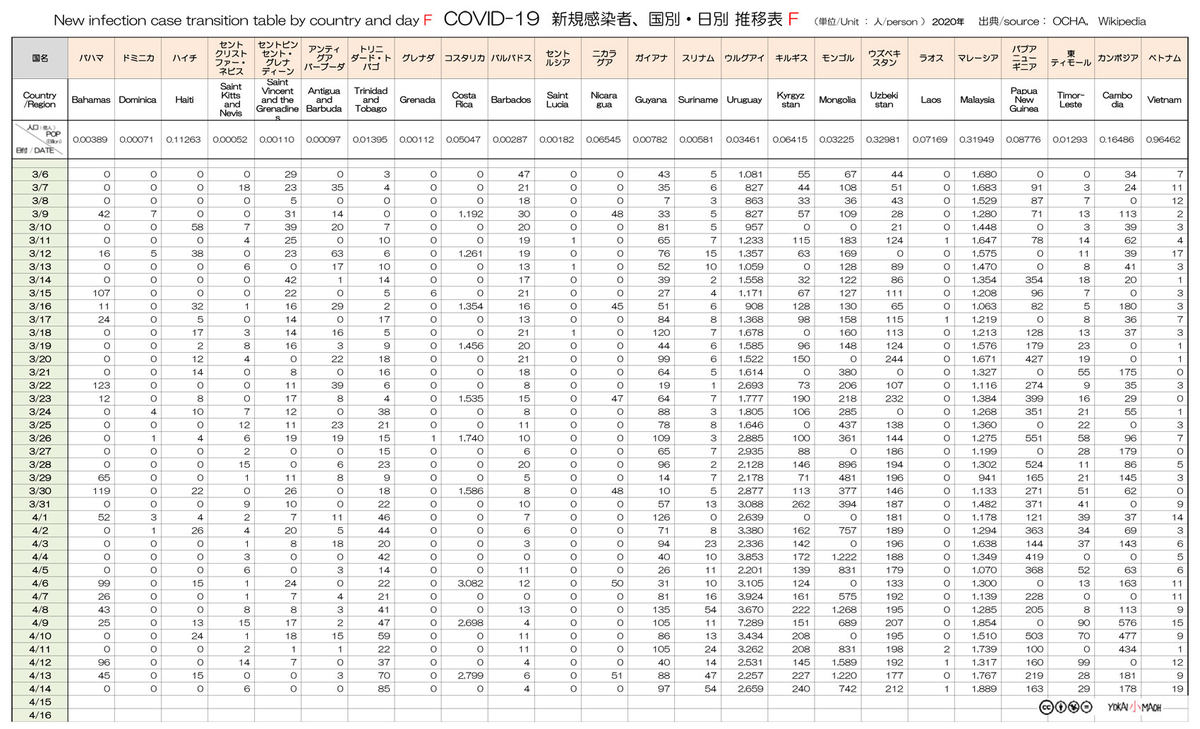1200x729 pixels.
Task: Select the Cambodia column header
Action: click(x=1117, y=100)
